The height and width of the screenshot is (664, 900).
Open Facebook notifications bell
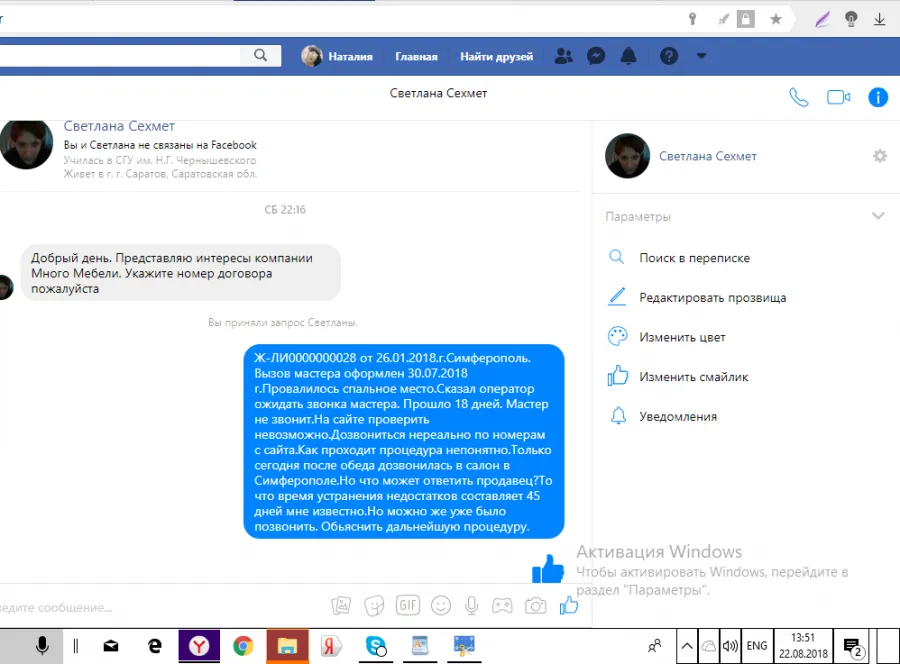629,56
